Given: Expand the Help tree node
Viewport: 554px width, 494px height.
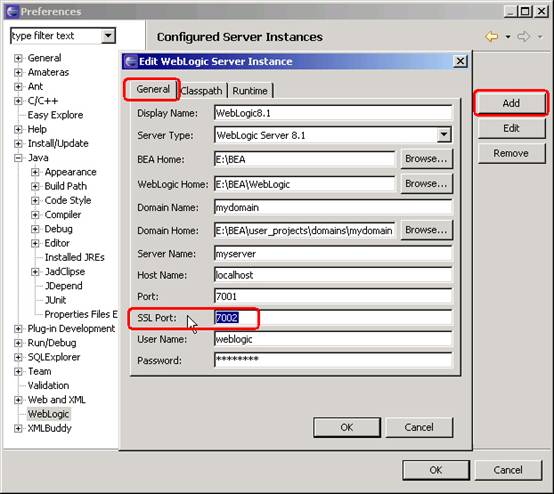Looking at the screenshot, I should tap(18, 129).
